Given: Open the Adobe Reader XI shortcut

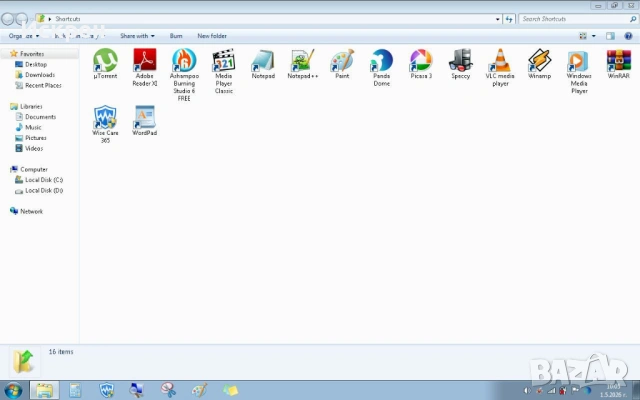Looking at the screenshot, I should 144,67.
